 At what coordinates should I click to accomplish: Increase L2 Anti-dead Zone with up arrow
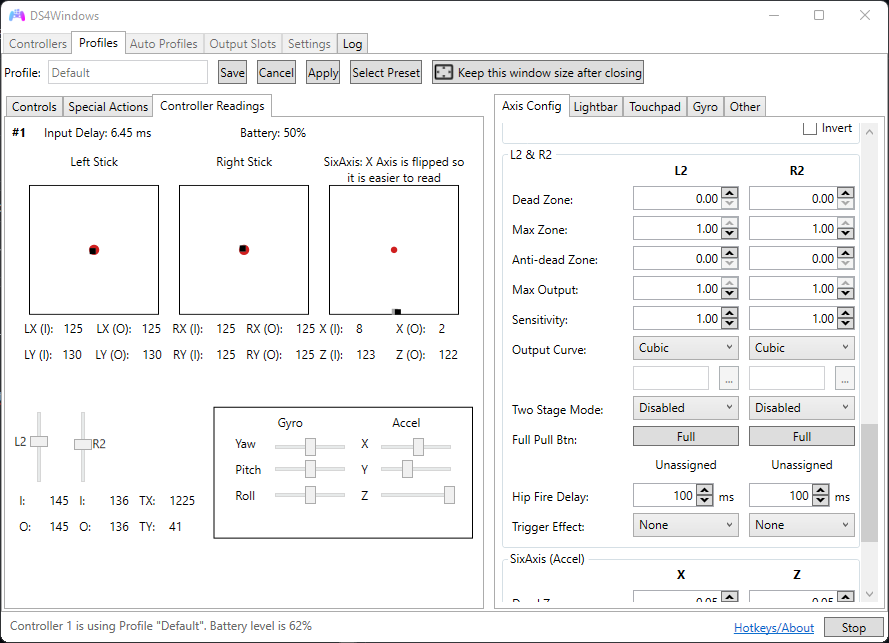point(730,253)
